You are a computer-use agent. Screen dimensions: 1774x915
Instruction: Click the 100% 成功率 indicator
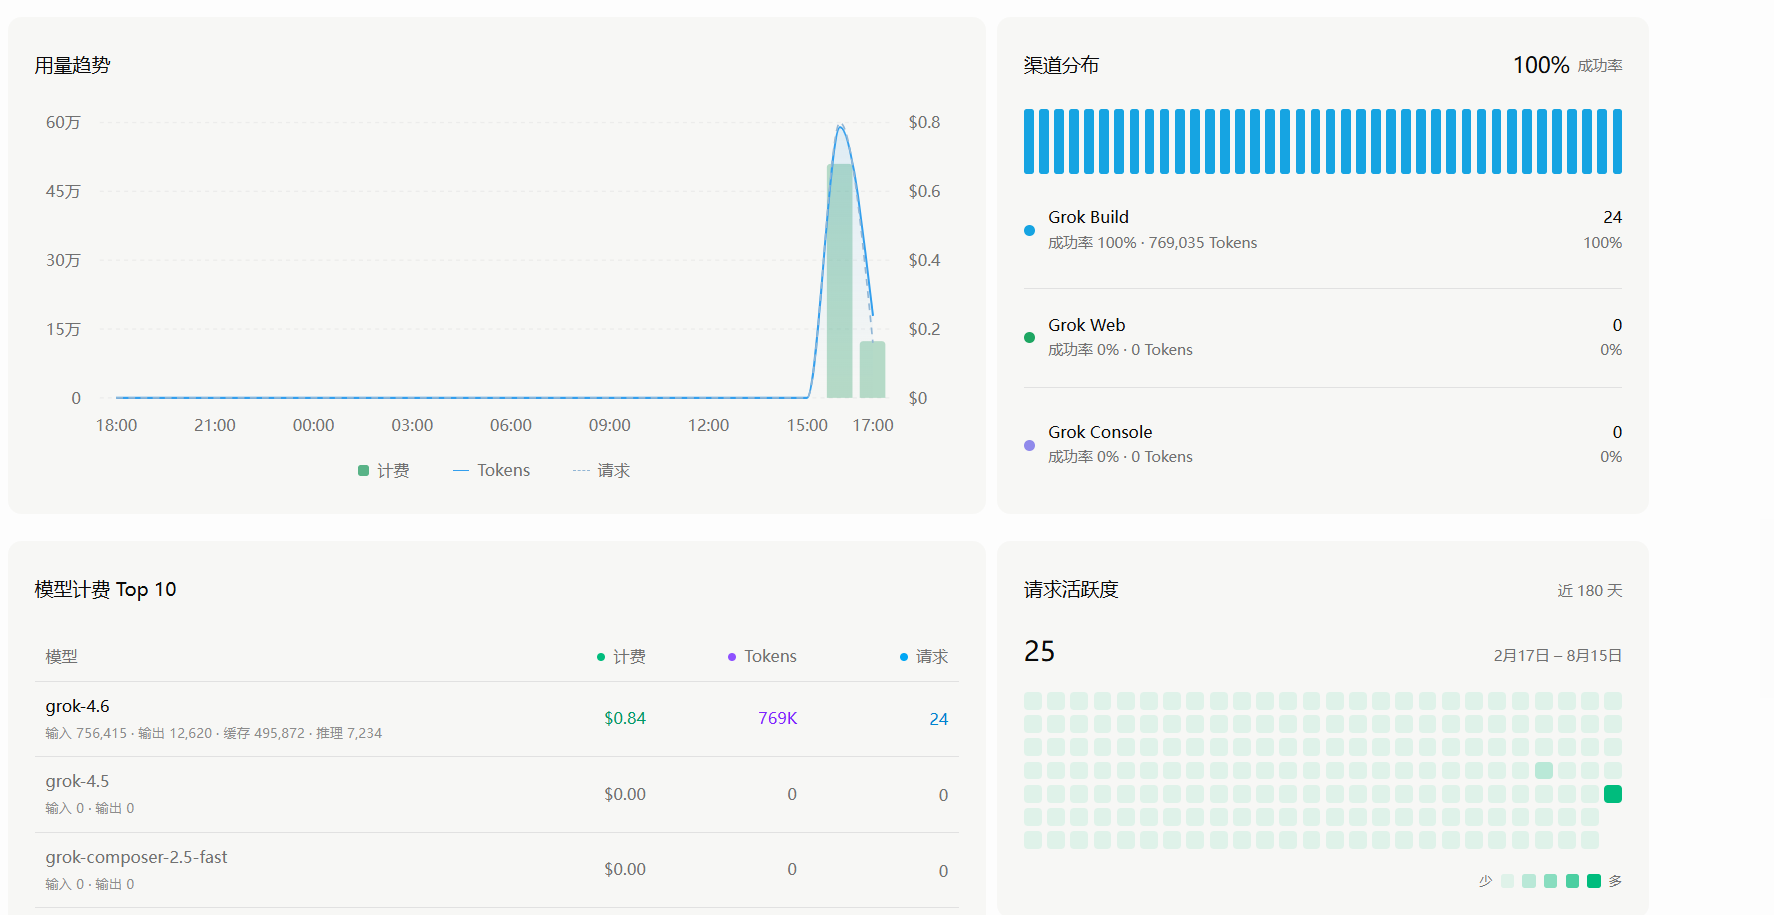1567,65
